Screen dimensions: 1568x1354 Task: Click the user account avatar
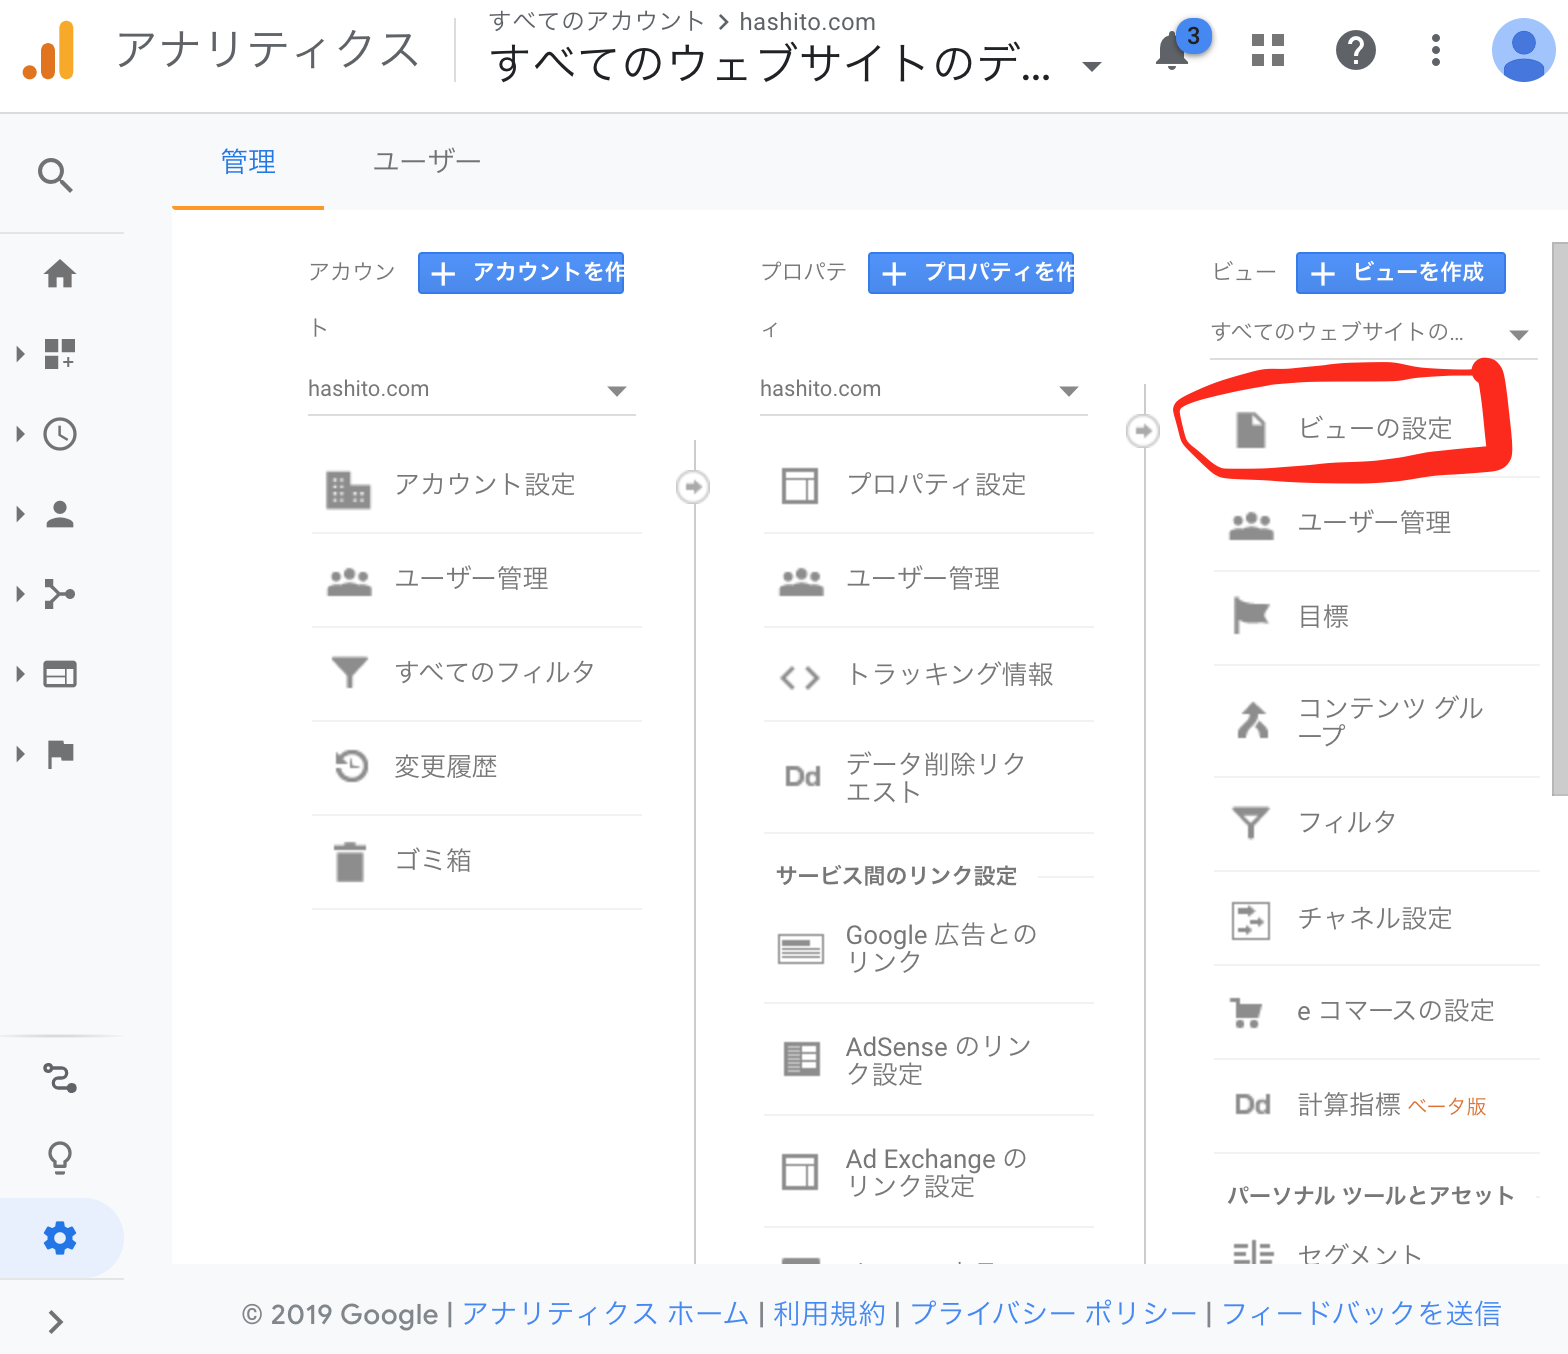coord(1523,50)
